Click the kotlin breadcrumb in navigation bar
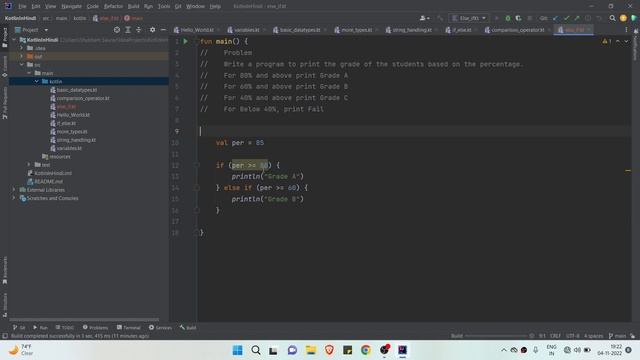The width and height of the screenshot is (640, 360). coord(80,18)
